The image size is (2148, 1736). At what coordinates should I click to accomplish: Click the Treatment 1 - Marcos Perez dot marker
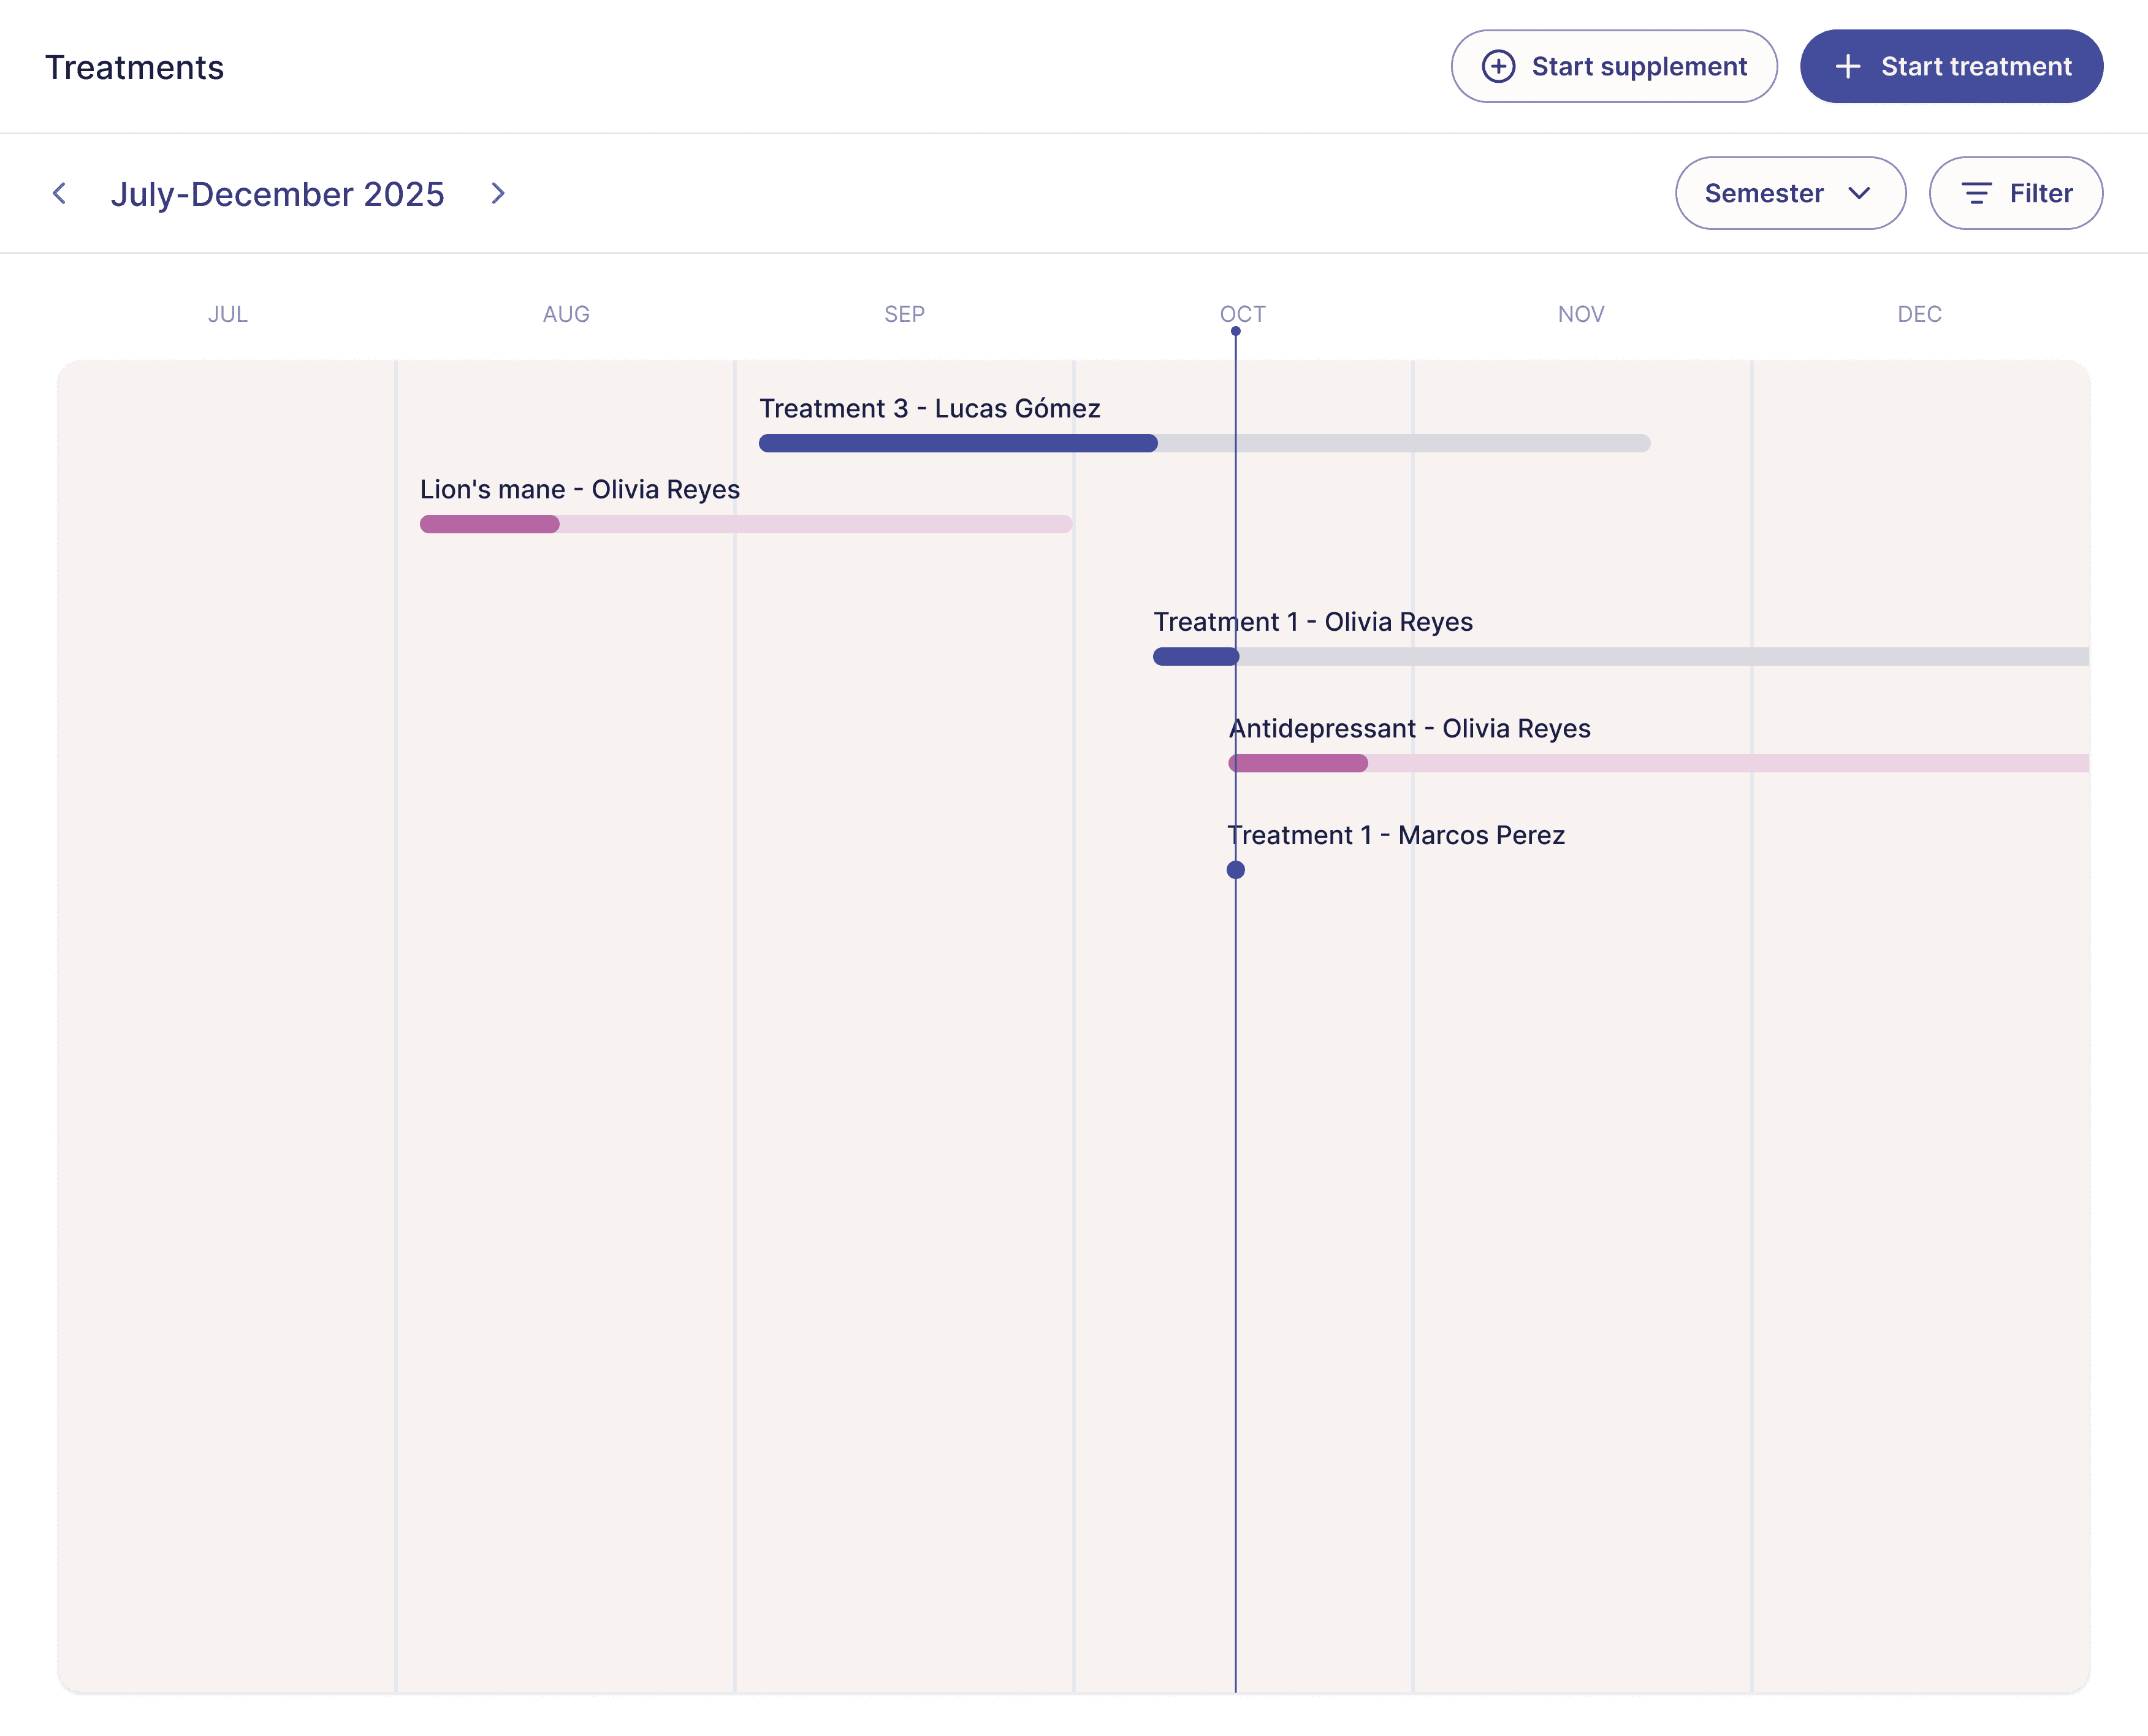pyautogui.click(x=1235, y=870)
